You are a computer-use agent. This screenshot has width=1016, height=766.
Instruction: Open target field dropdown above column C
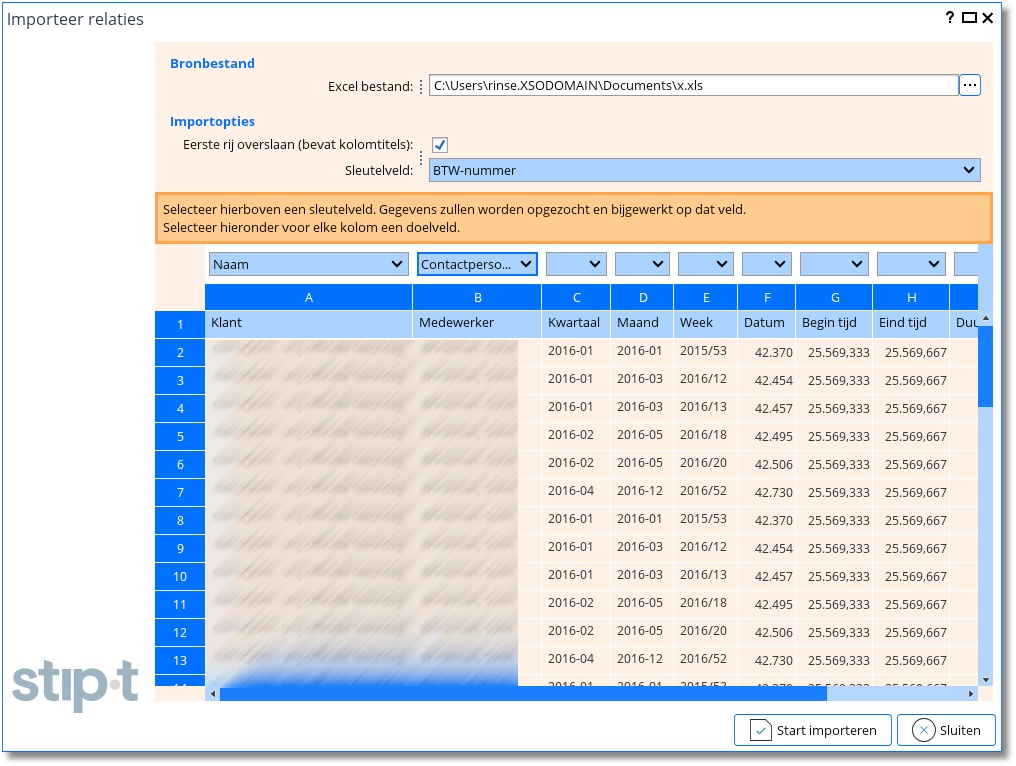pos(576,265)
